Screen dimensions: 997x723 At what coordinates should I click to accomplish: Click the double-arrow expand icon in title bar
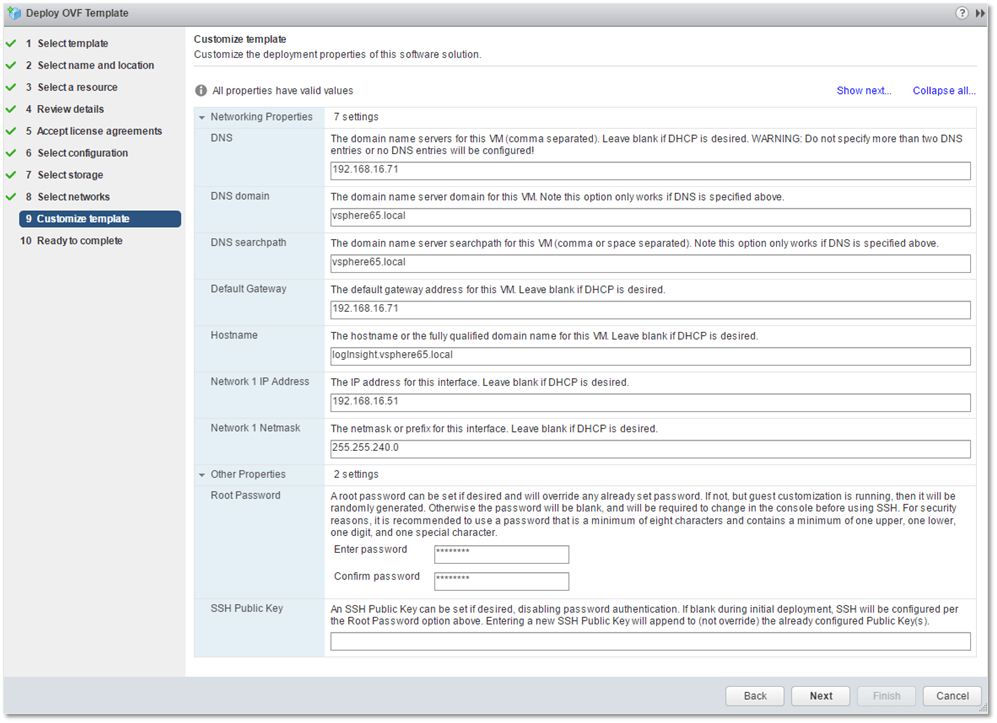980,13
